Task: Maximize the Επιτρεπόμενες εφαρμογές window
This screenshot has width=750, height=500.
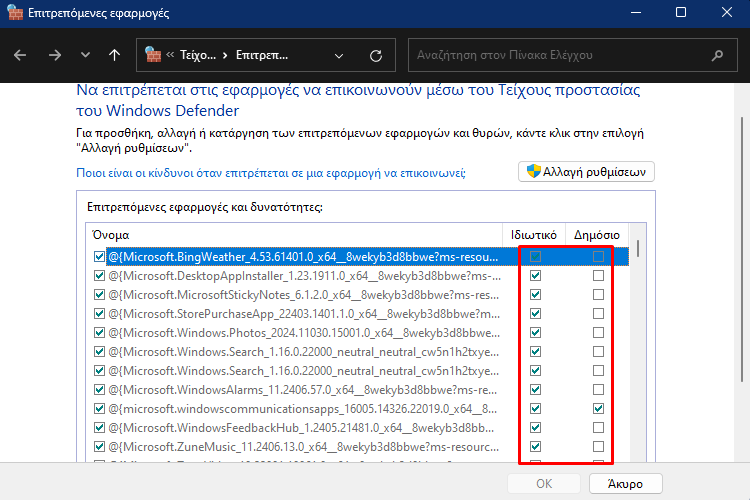Action: (x=681, y=13)
